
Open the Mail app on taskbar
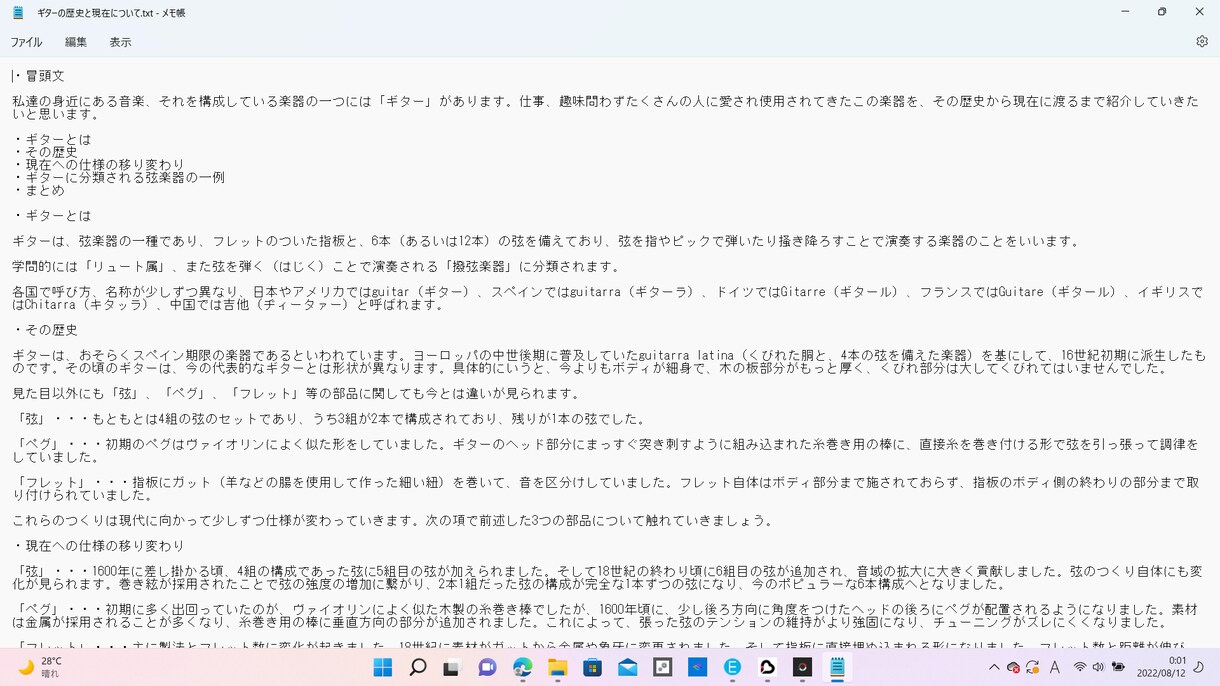coord(627,667)
